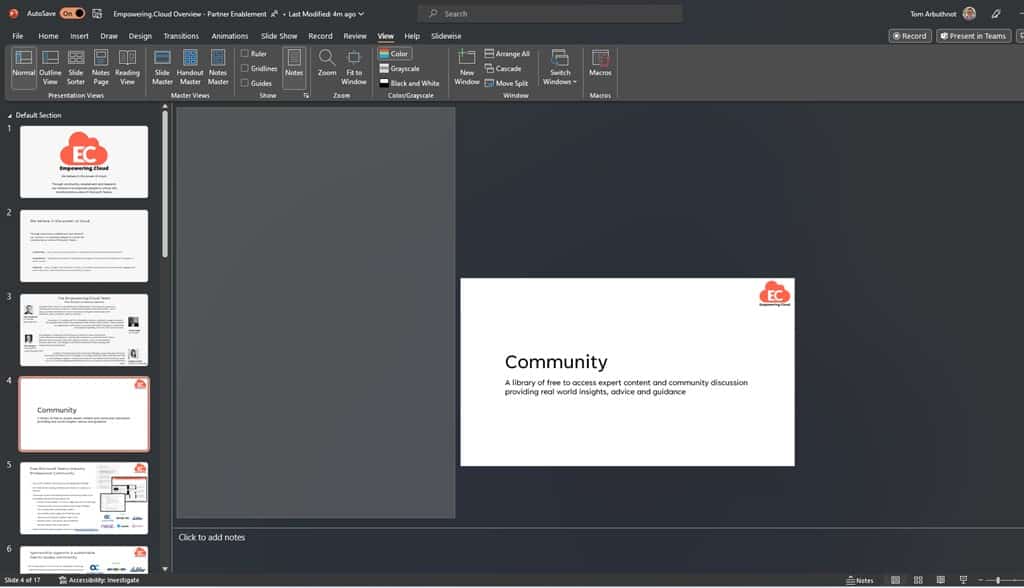Click Accessibility: Investigate in status bar
1024x588 pixels.
point(99,580)
